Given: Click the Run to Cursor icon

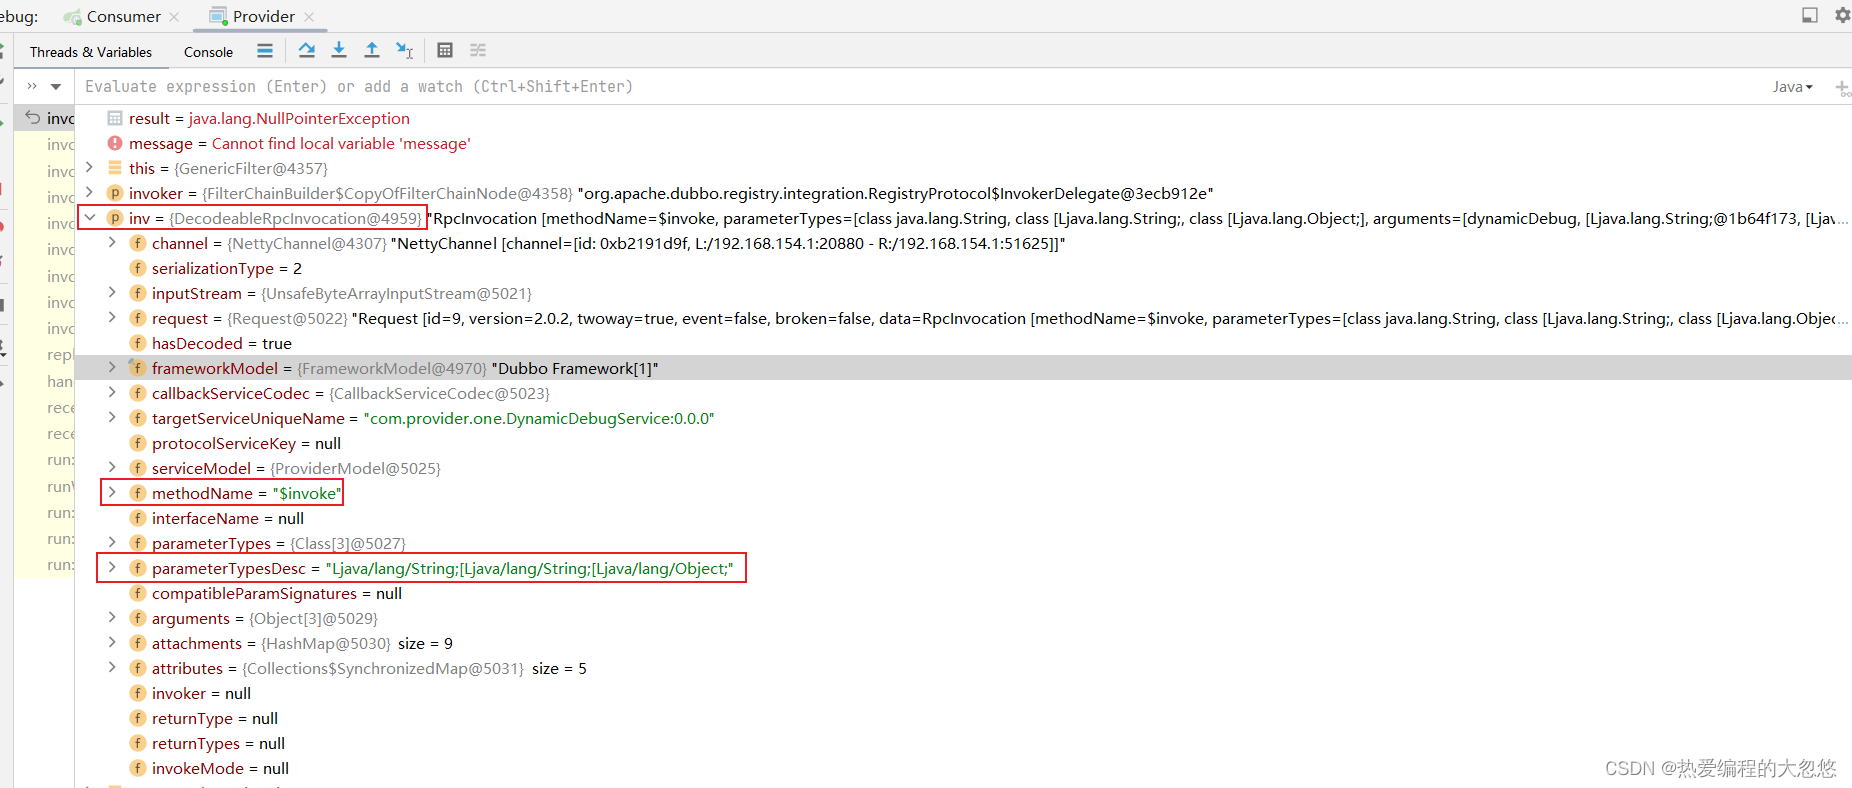Looking at the screenshot, I should pyautogui.click(x=404, y=50).
